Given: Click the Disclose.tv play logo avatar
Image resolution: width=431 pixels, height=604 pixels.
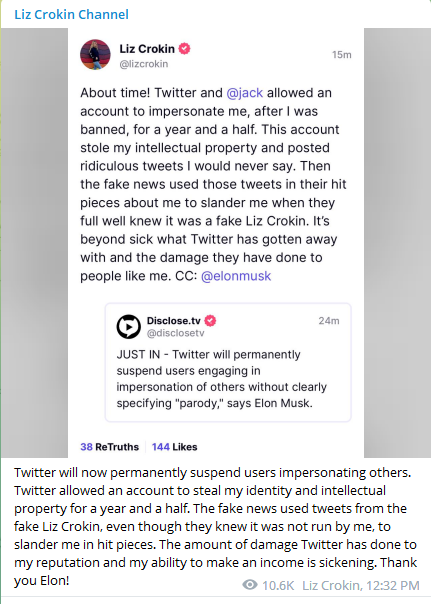Looking at the screenshot, I should tap(129, 327).
